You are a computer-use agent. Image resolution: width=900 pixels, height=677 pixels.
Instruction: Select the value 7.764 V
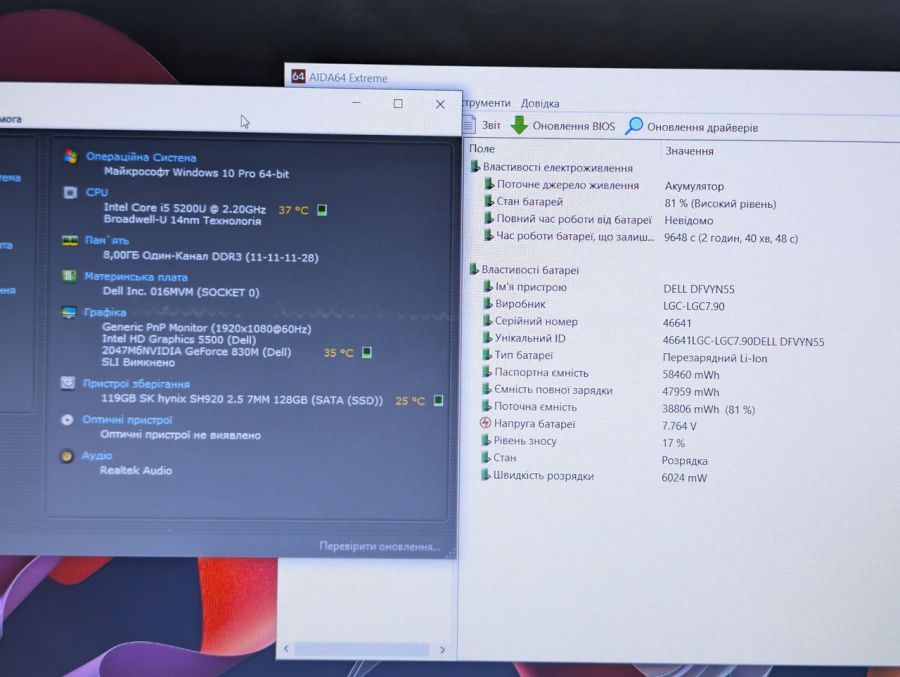coord(679,426)
